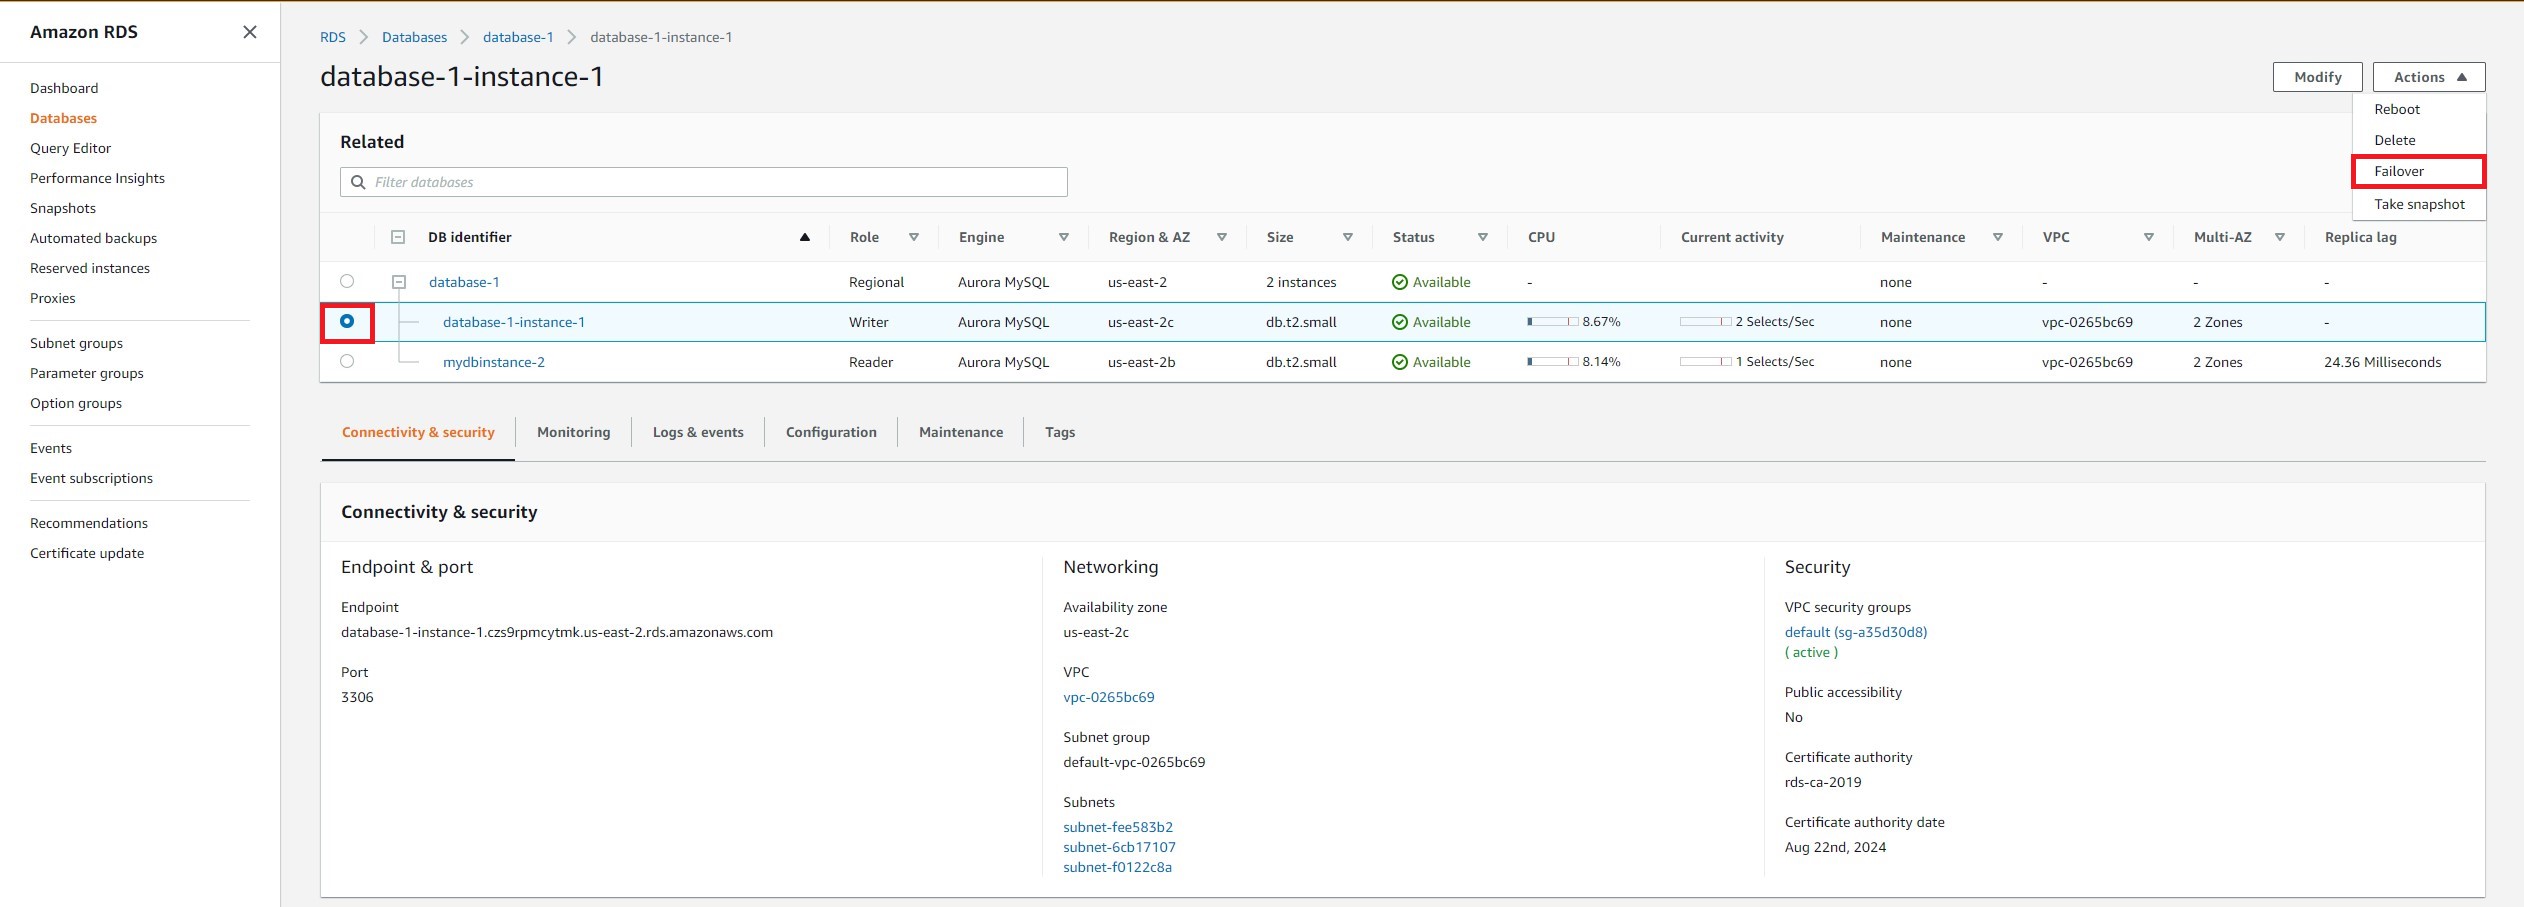
Task: Sort table by Region & AZ arrow
Action: coord(1222,237)
